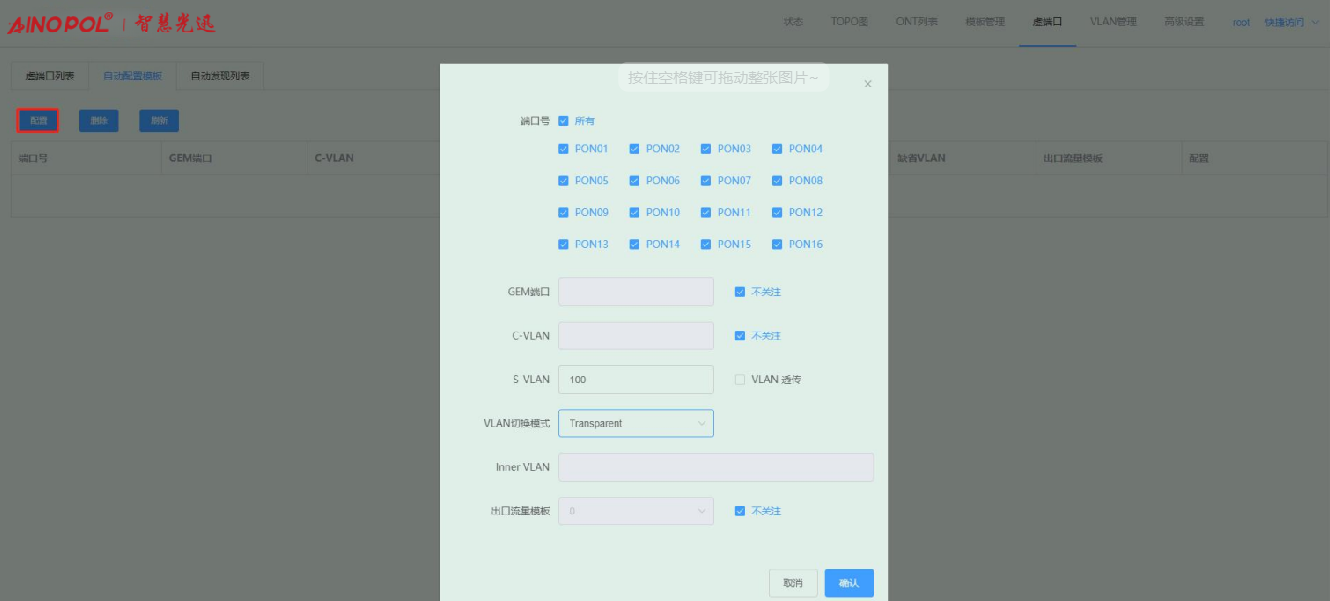The width and height of the screenshot is (1330, 601).
Task: Uncheck 不关注 next to C-VLAN
Action: 740,336
